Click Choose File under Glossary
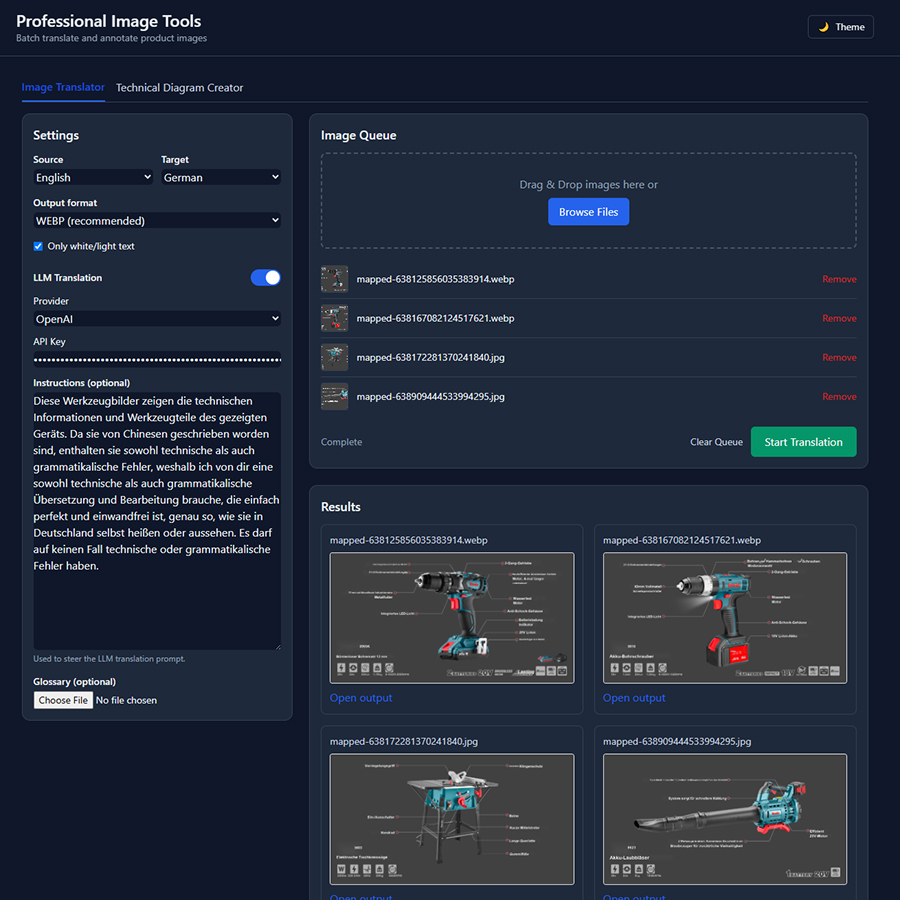The width and height of the screenshot is (900, 900). (63, 700)
